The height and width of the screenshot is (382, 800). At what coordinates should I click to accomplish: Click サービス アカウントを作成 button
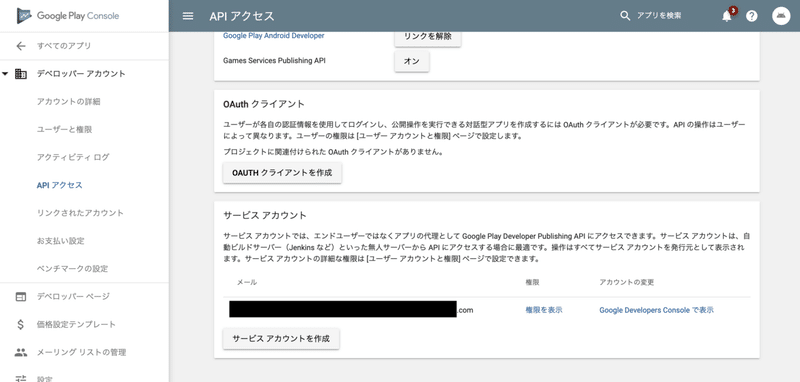click(281, 339)
